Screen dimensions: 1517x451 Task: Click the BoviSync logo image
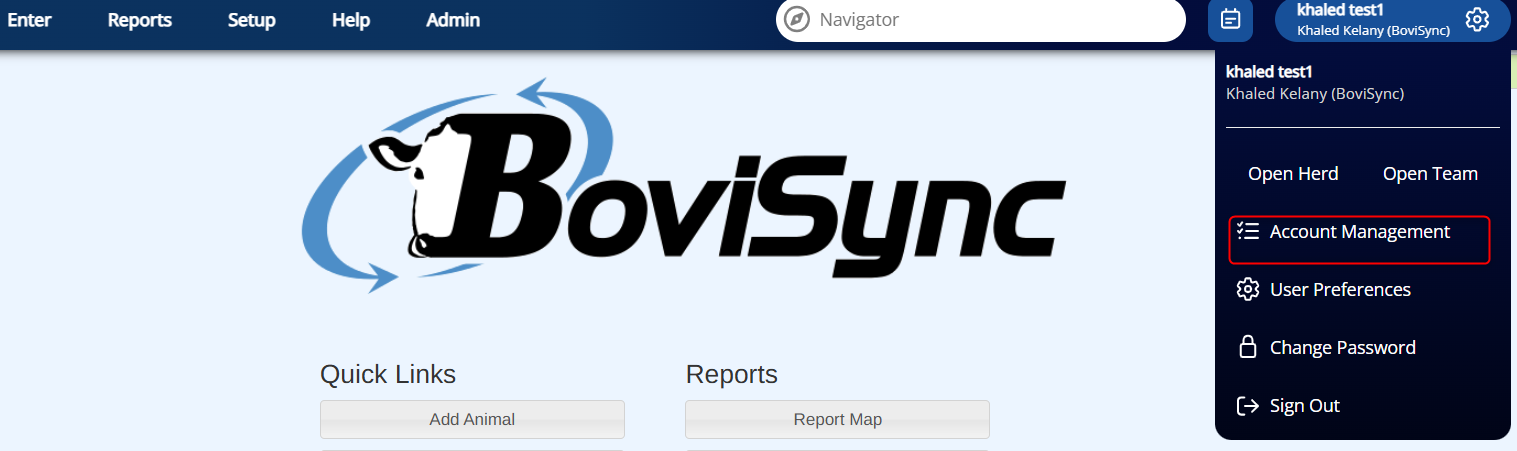click(x=682, y=184)
